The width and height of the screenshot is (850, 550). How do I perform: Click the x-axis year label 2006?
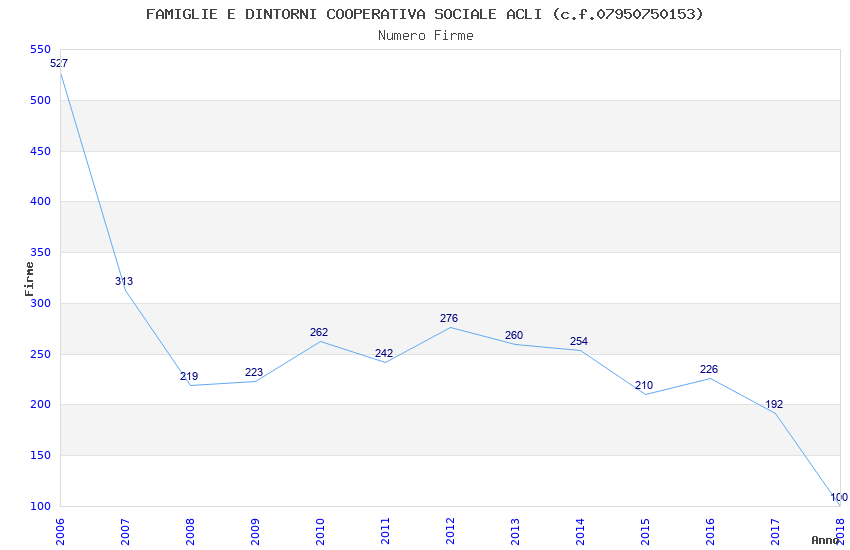(60, 532)
